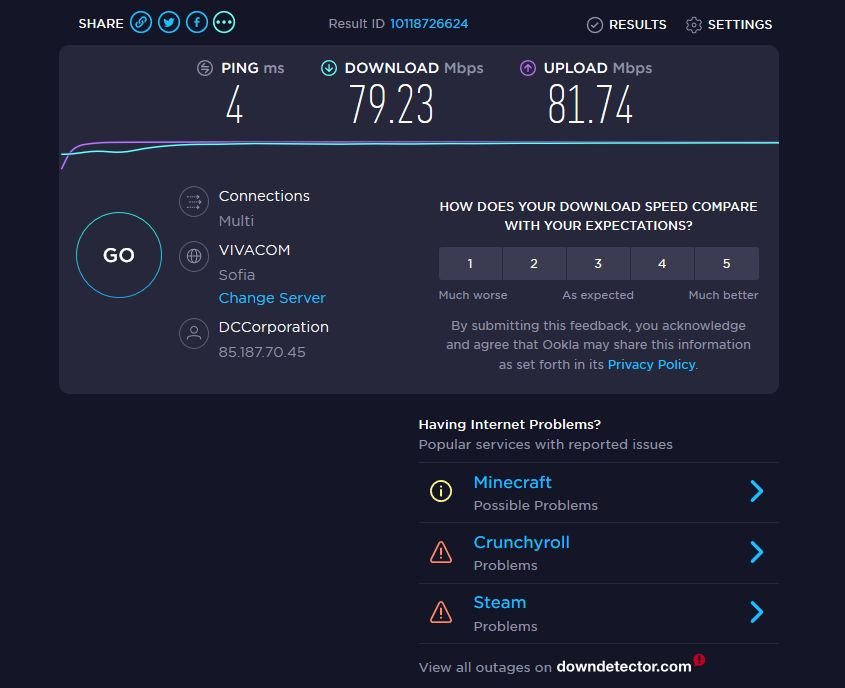Click Having Internet Problems? heading
Image resolution: width=845 pixels, height=688 pixels.
(510, 425)
